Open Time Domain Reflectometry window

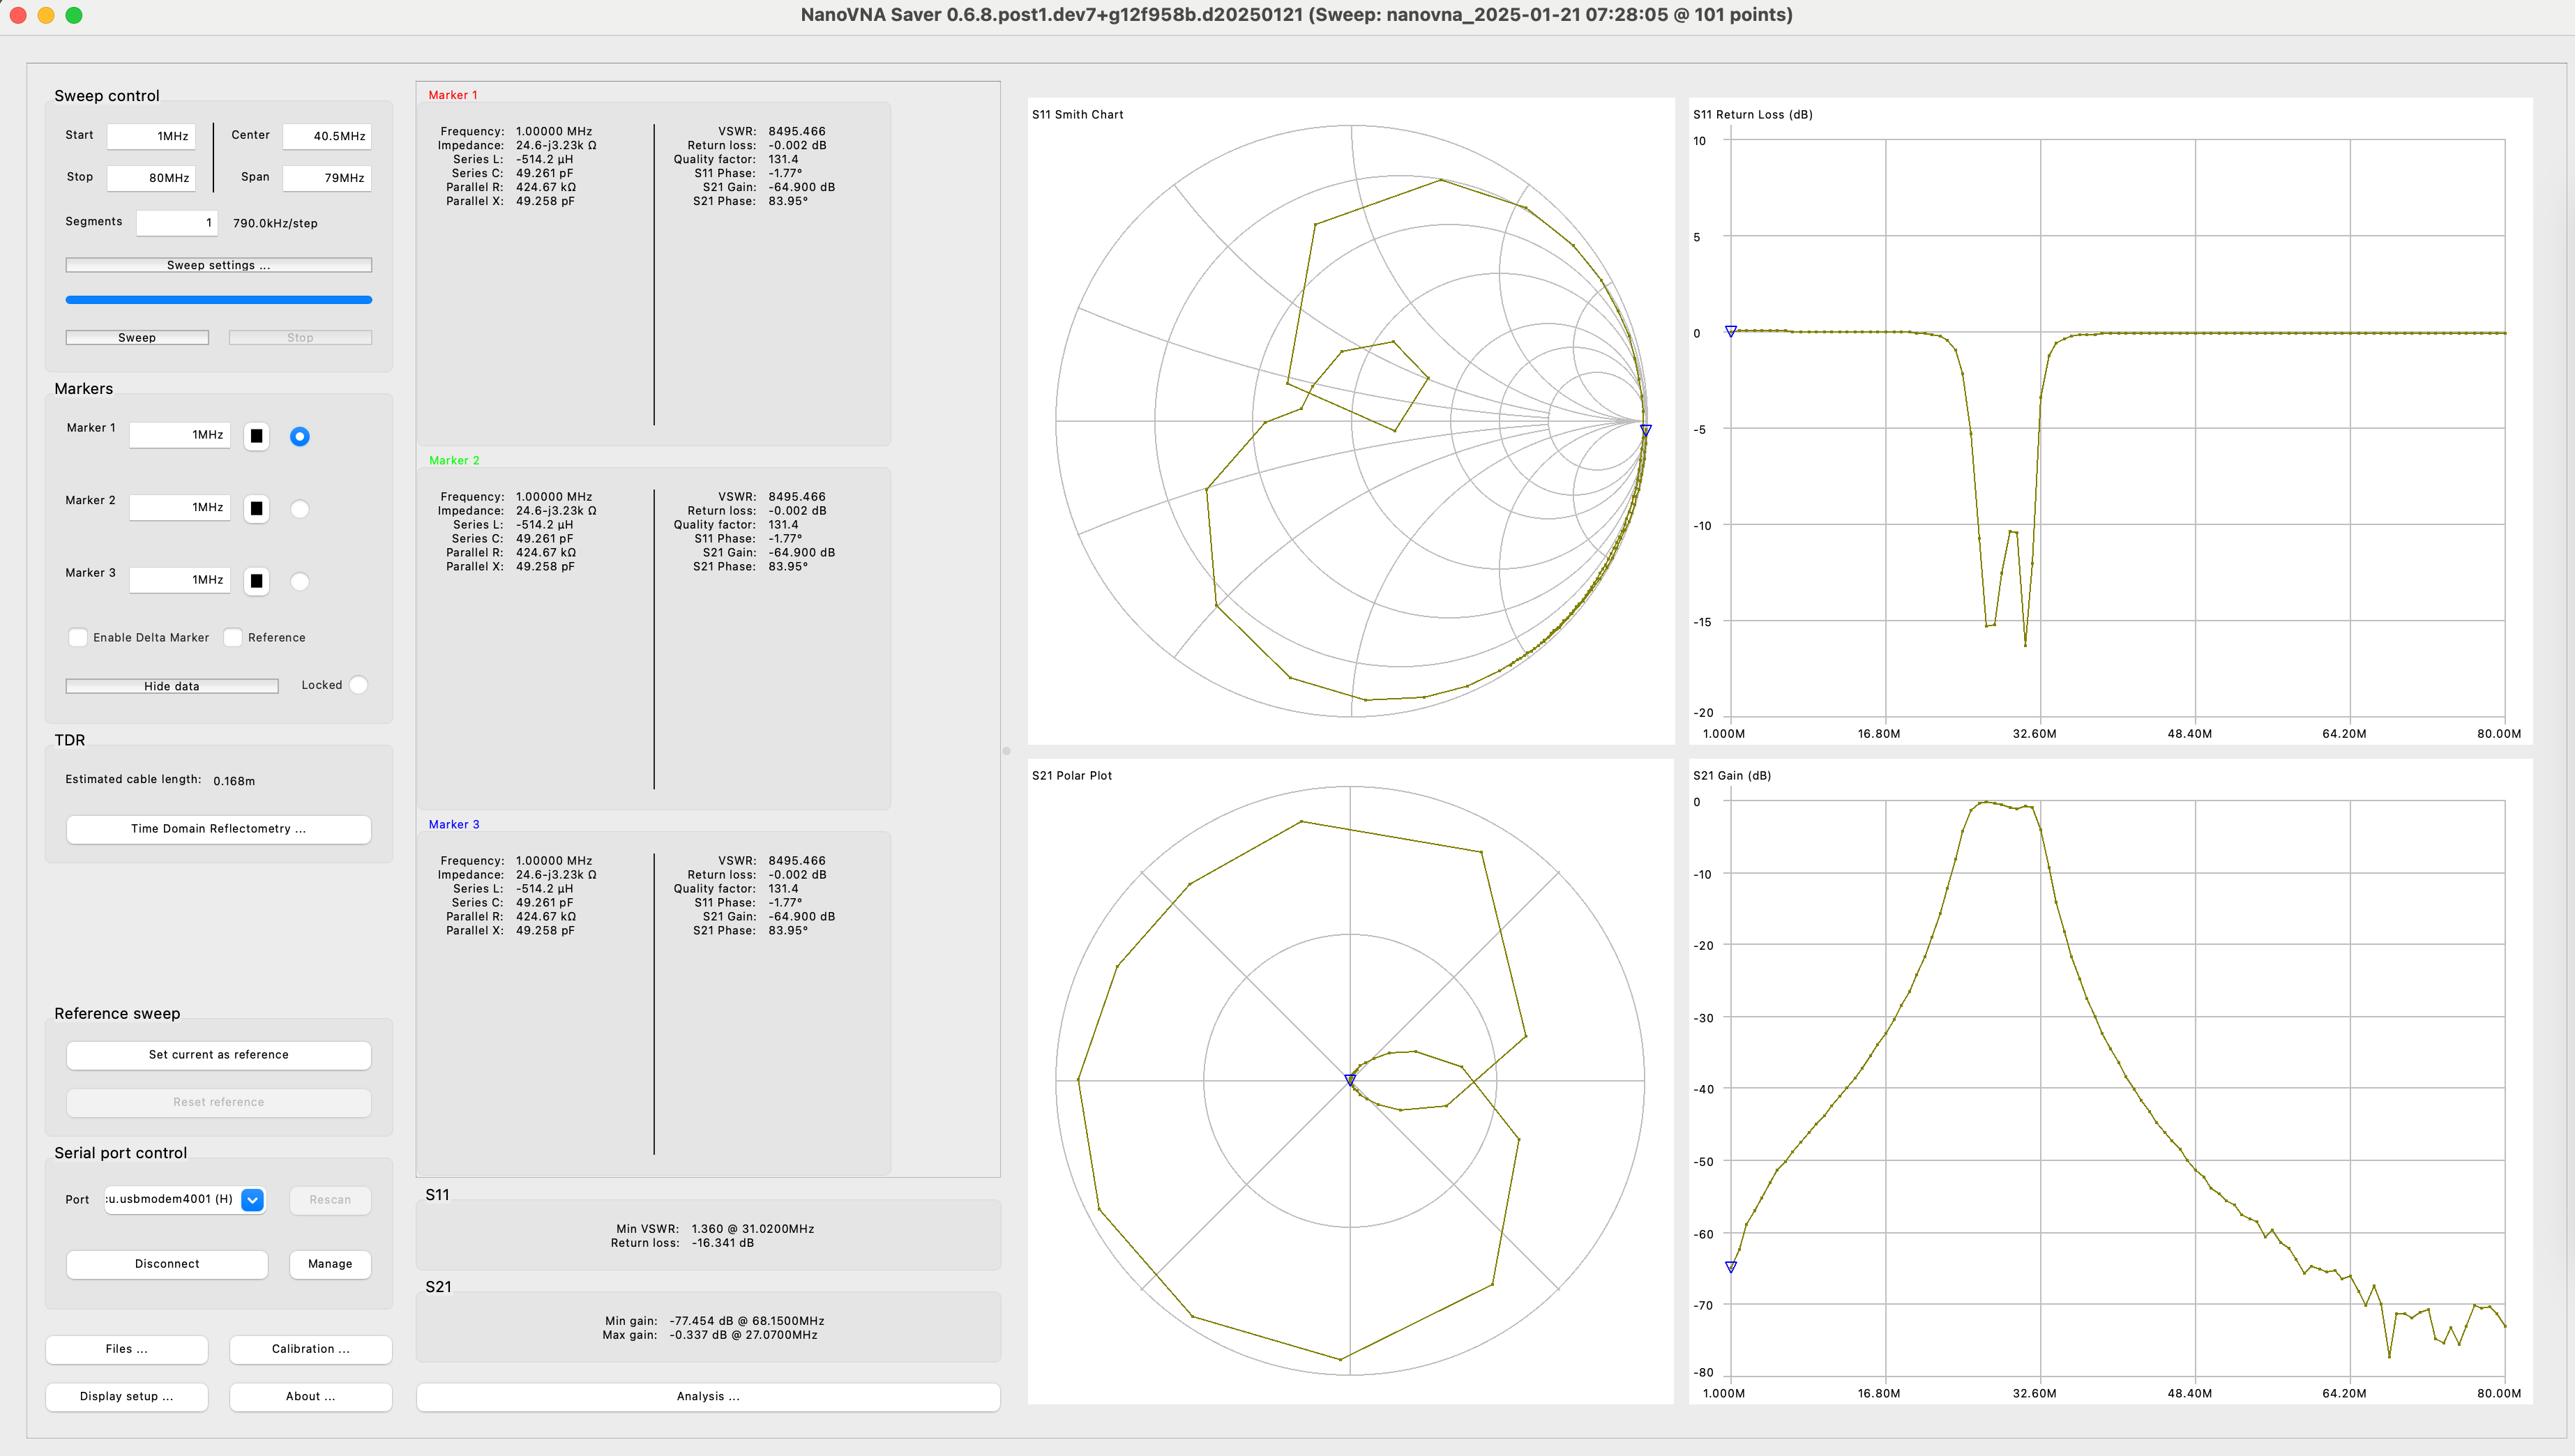218,829
